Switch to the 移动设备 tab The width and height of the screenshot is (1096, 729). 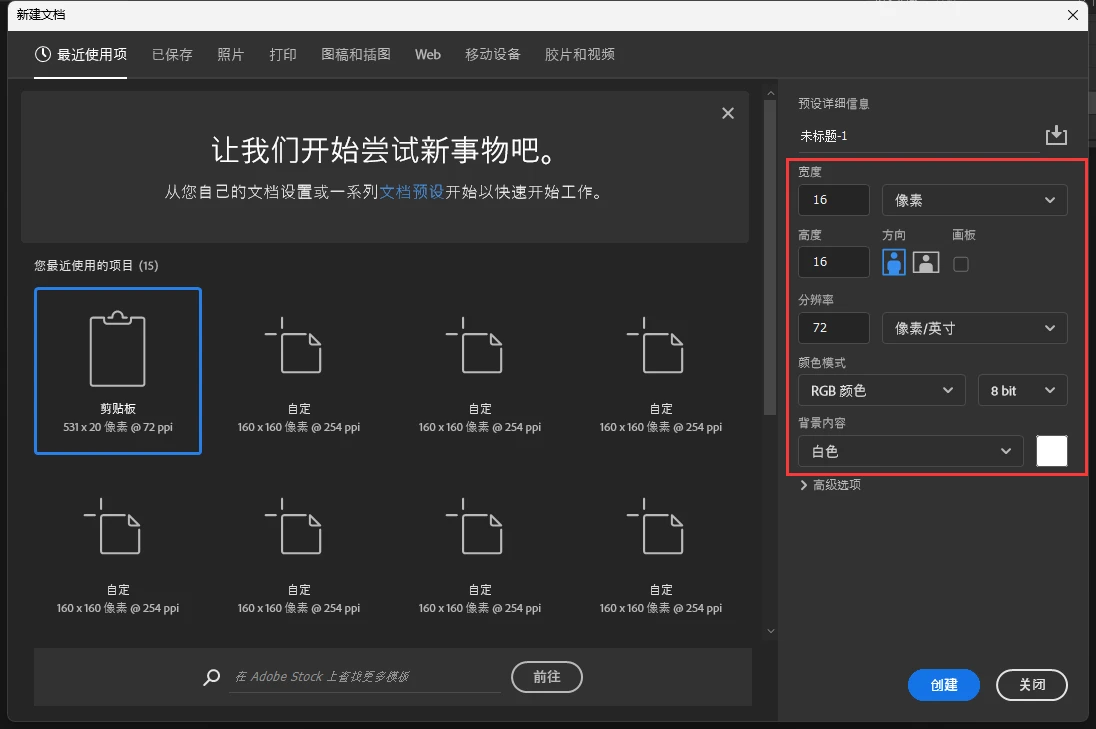493,55
